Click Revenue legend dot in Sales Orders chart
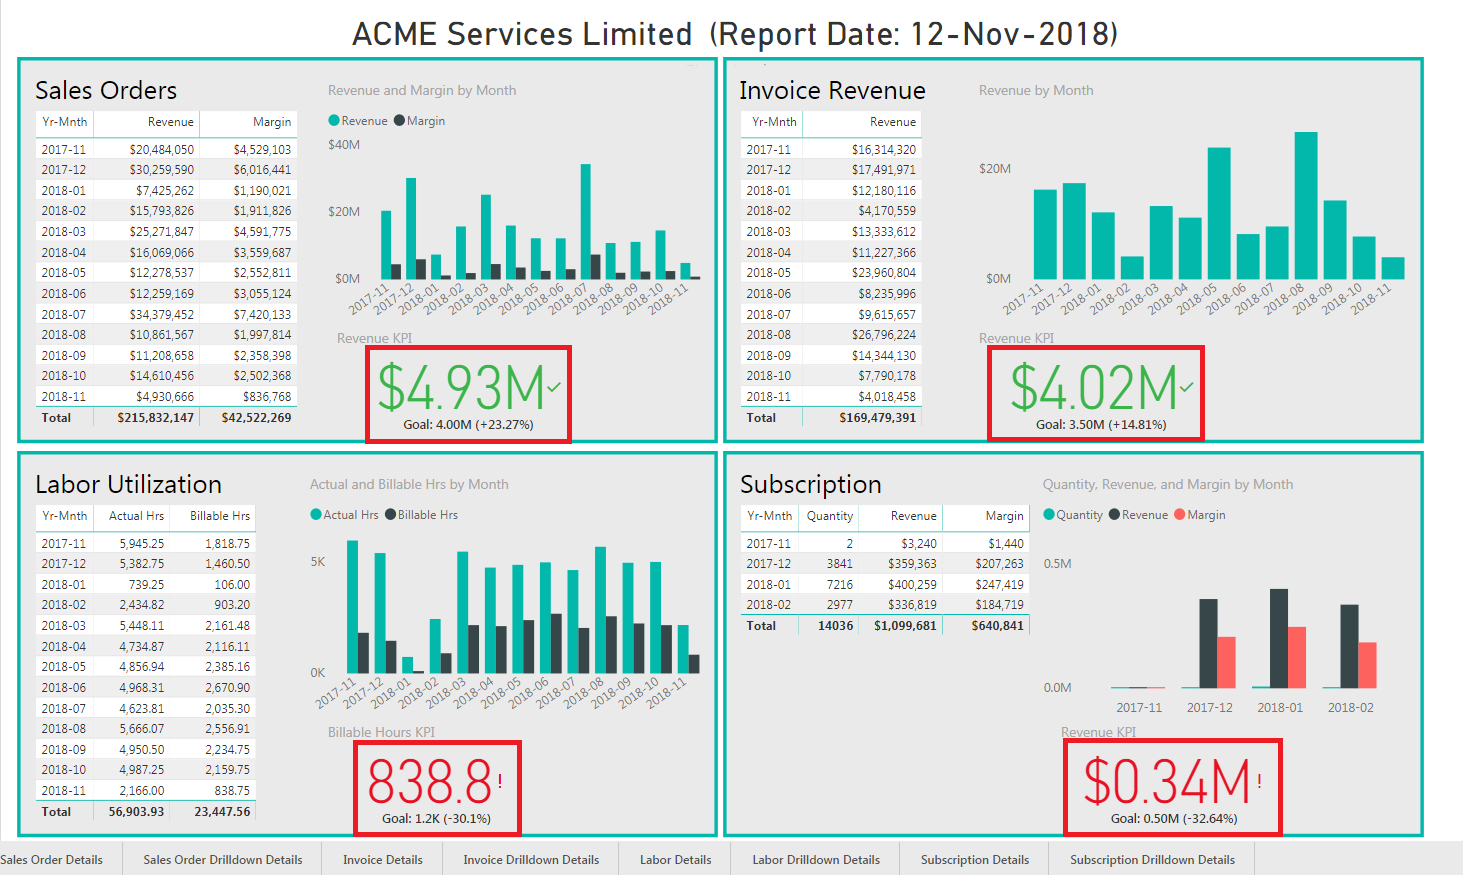The height and width of the screenshot is (875, 1463). coord(334,121)
